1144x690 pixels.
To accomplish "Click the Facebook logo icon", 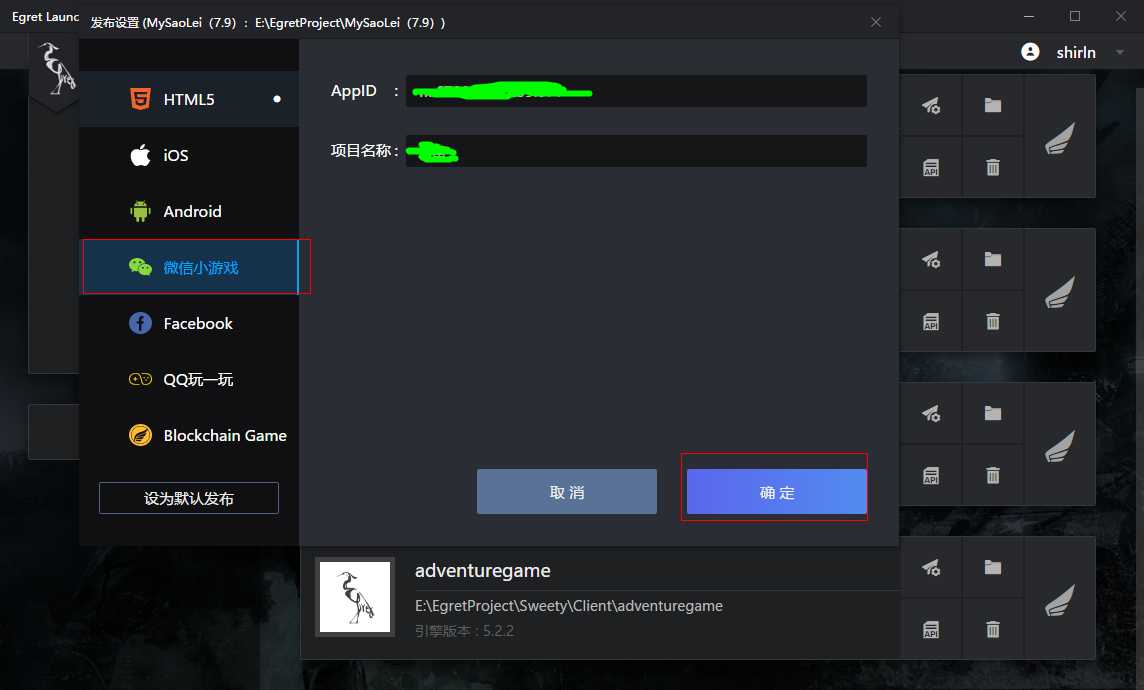I will 140,323.
